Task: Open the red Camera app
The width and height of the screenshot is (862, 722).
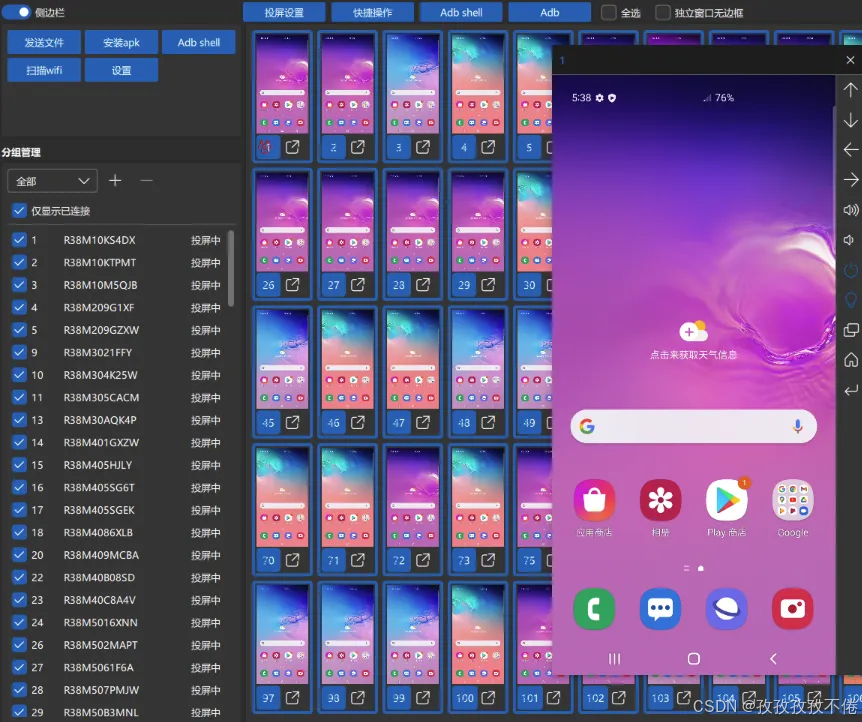Action: [792, 609]
